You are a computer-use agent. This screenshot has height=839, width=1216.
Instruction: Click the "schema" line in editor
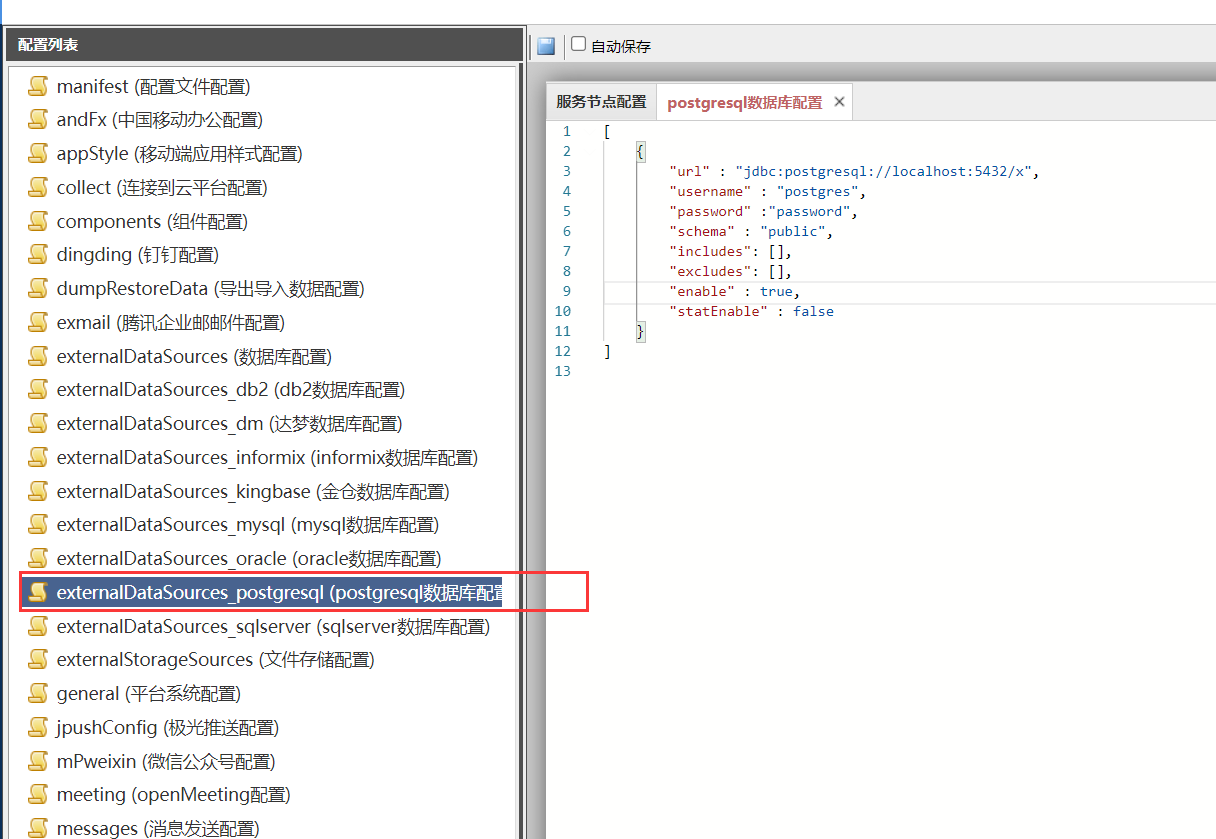[750, 231]
